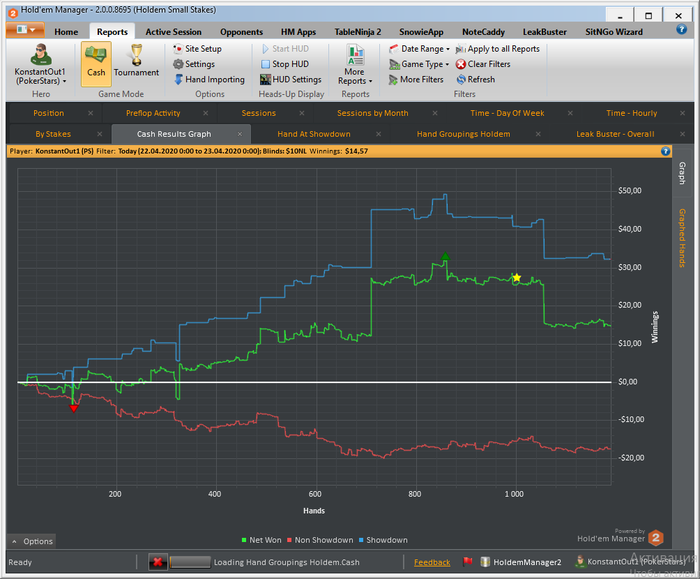Click the green up-arrow graph marker
Viewport: 700px width, 579px height.
(445, 256)
